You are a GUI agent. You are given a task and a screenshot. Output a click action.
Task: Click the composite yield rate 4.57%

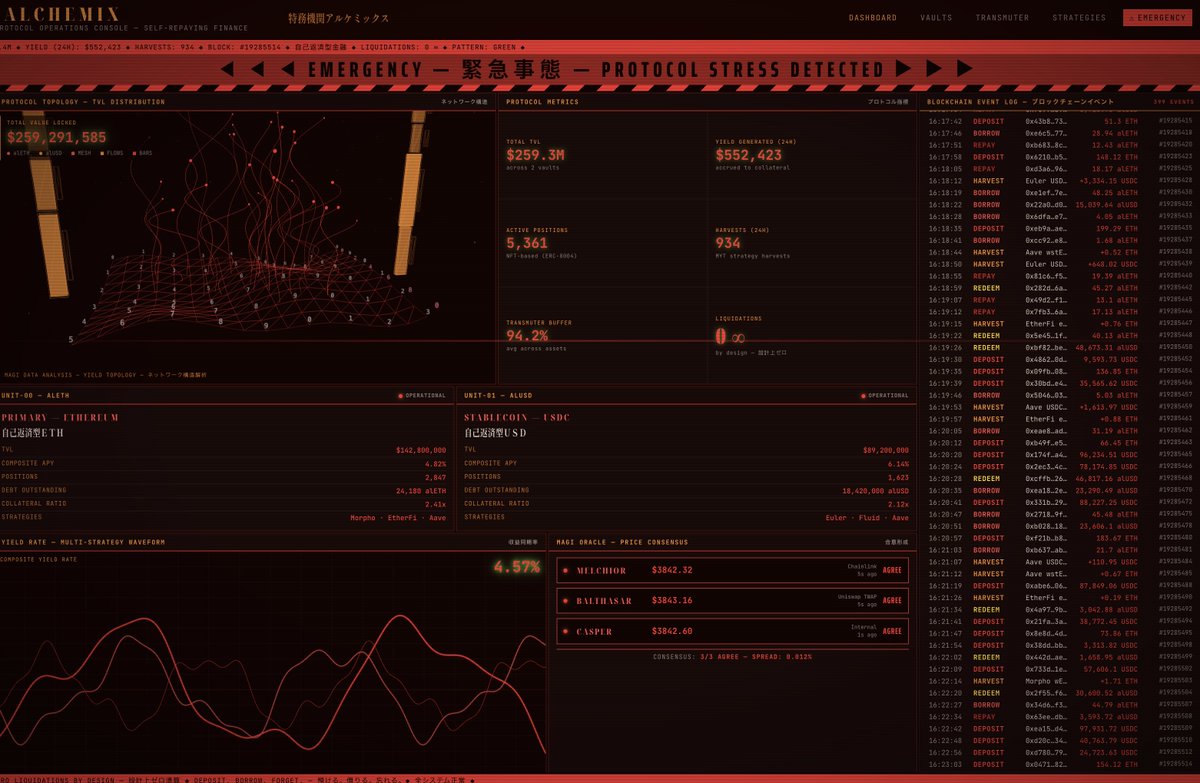(x=517, y=567)
